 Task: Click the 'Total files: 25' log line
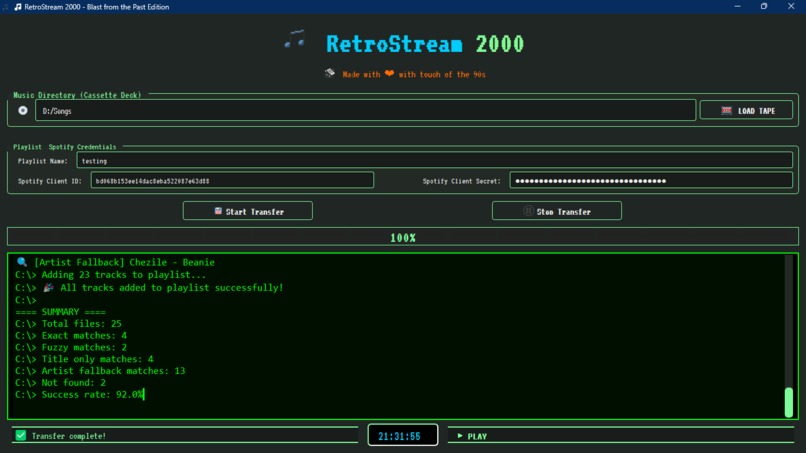pos(68,323)
